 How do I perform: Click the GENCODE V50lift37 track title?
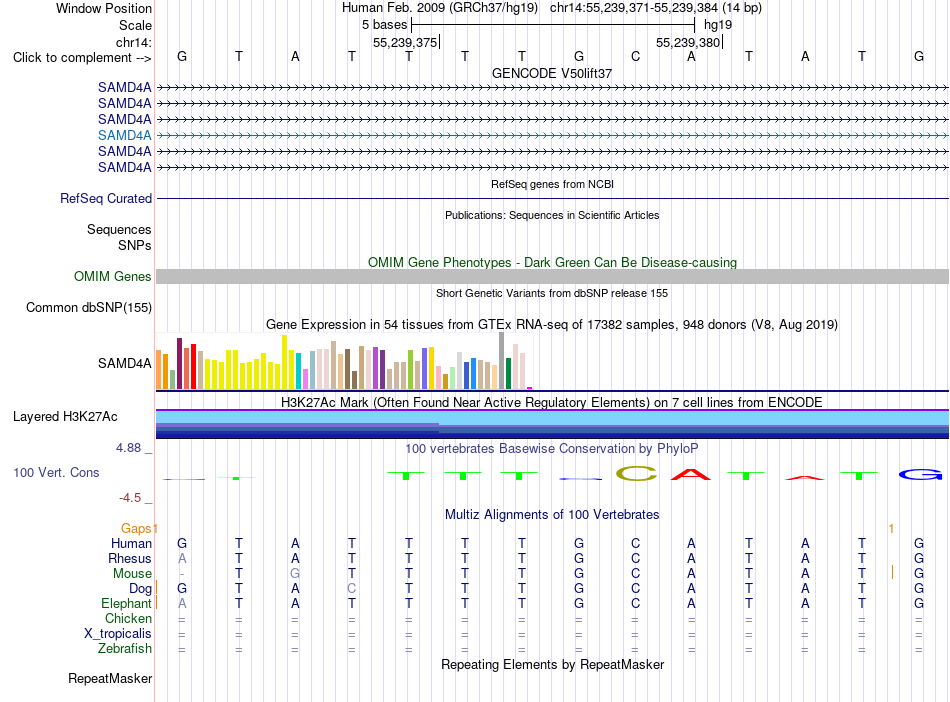pos(552,73)
